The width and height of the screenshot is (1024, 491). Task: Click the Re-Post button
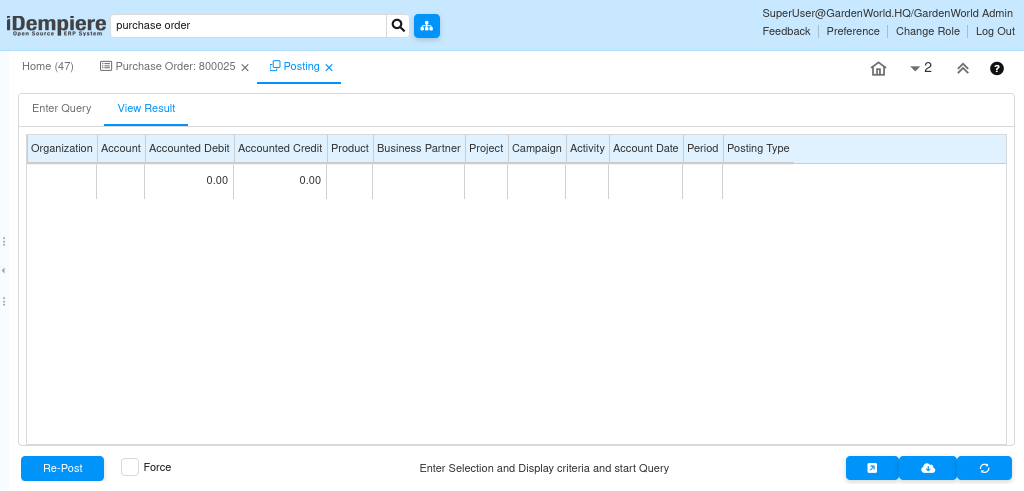[x=62, y=468]
